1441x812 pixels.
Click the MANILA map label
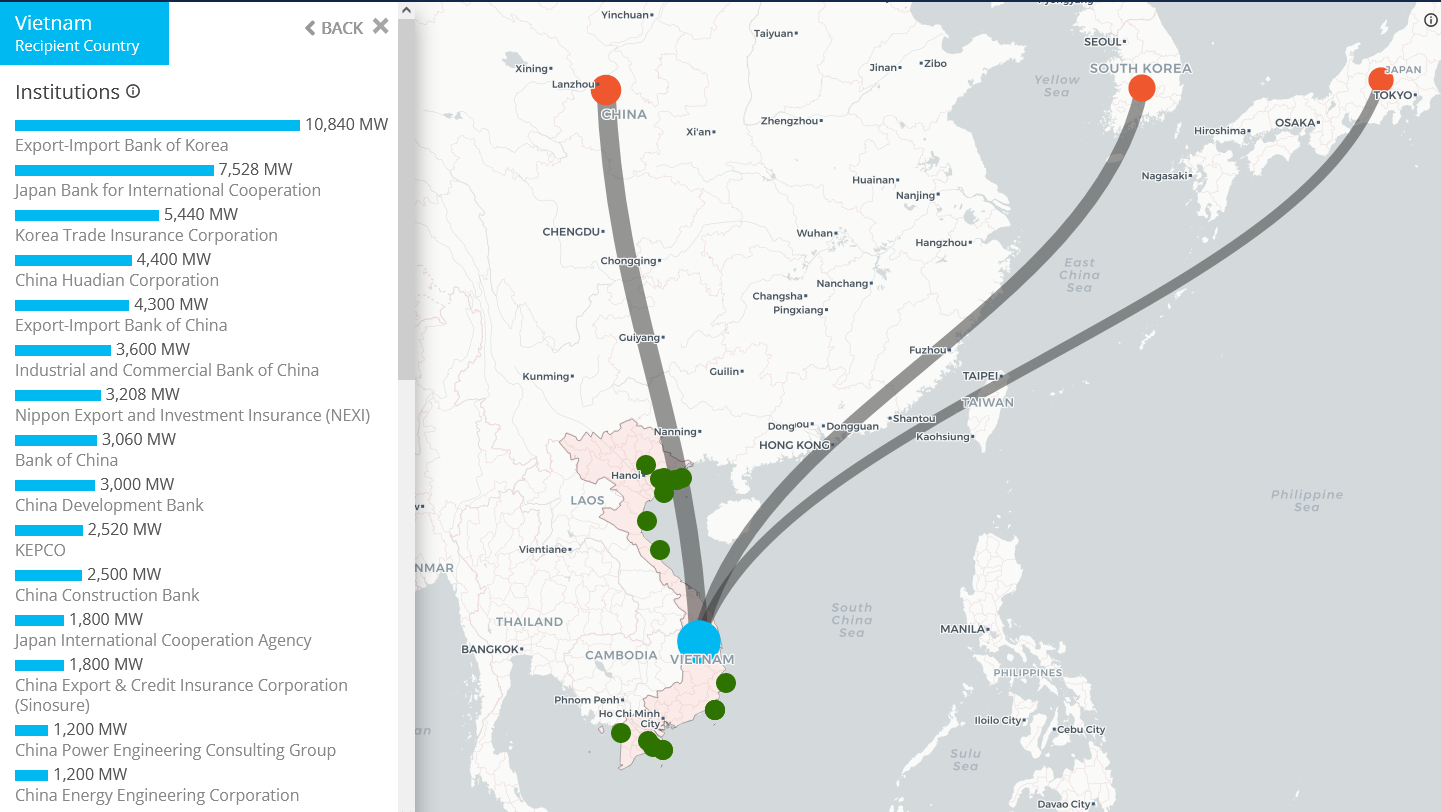tap(963, 629)
